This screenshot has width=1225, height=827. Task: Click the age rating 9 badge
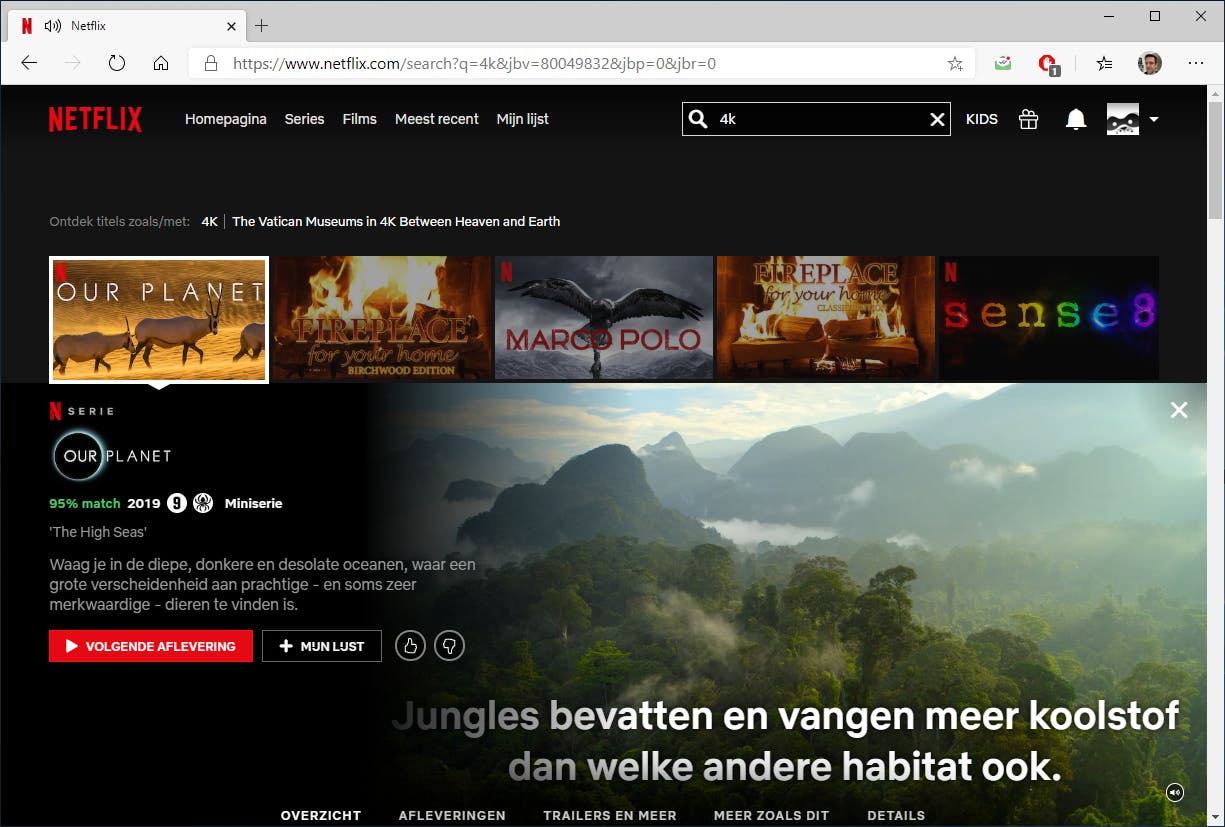177,503
